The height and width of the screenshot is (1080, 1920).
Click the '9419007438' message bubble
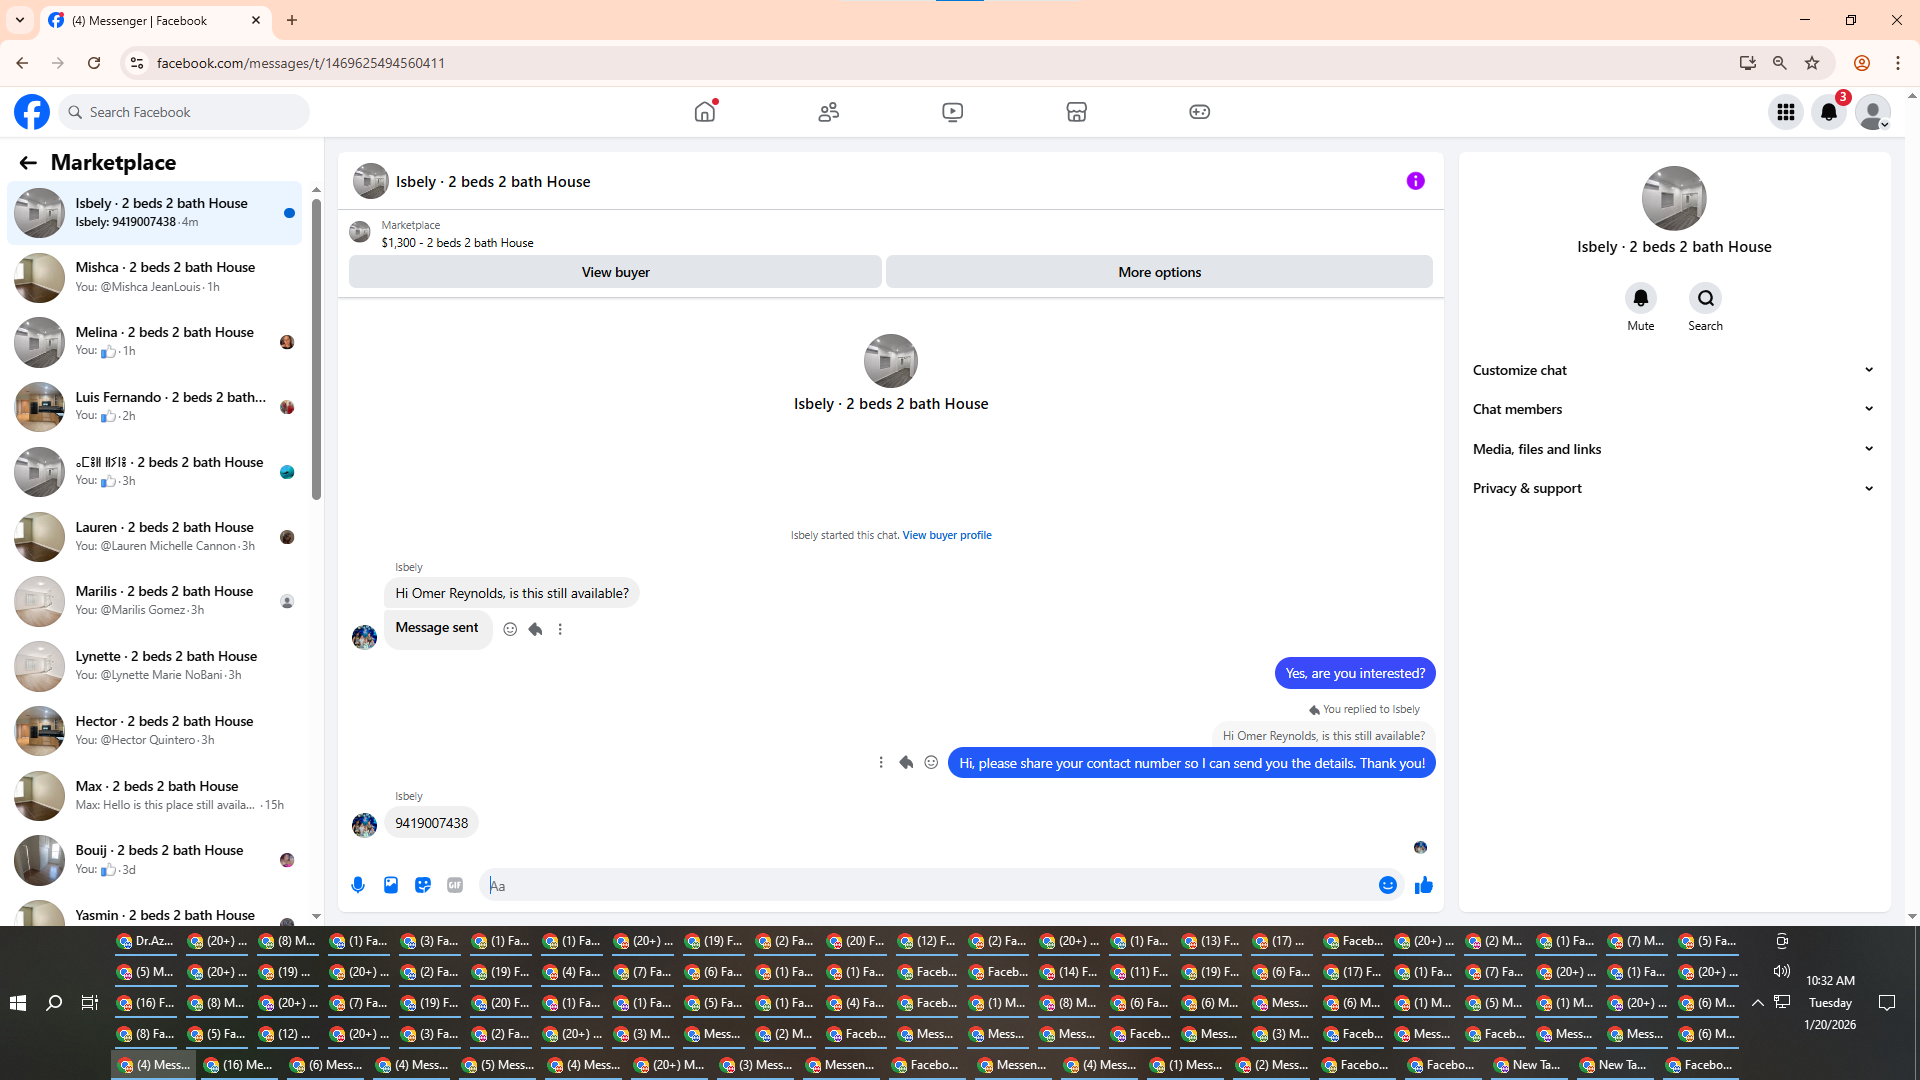coord(431,823)
